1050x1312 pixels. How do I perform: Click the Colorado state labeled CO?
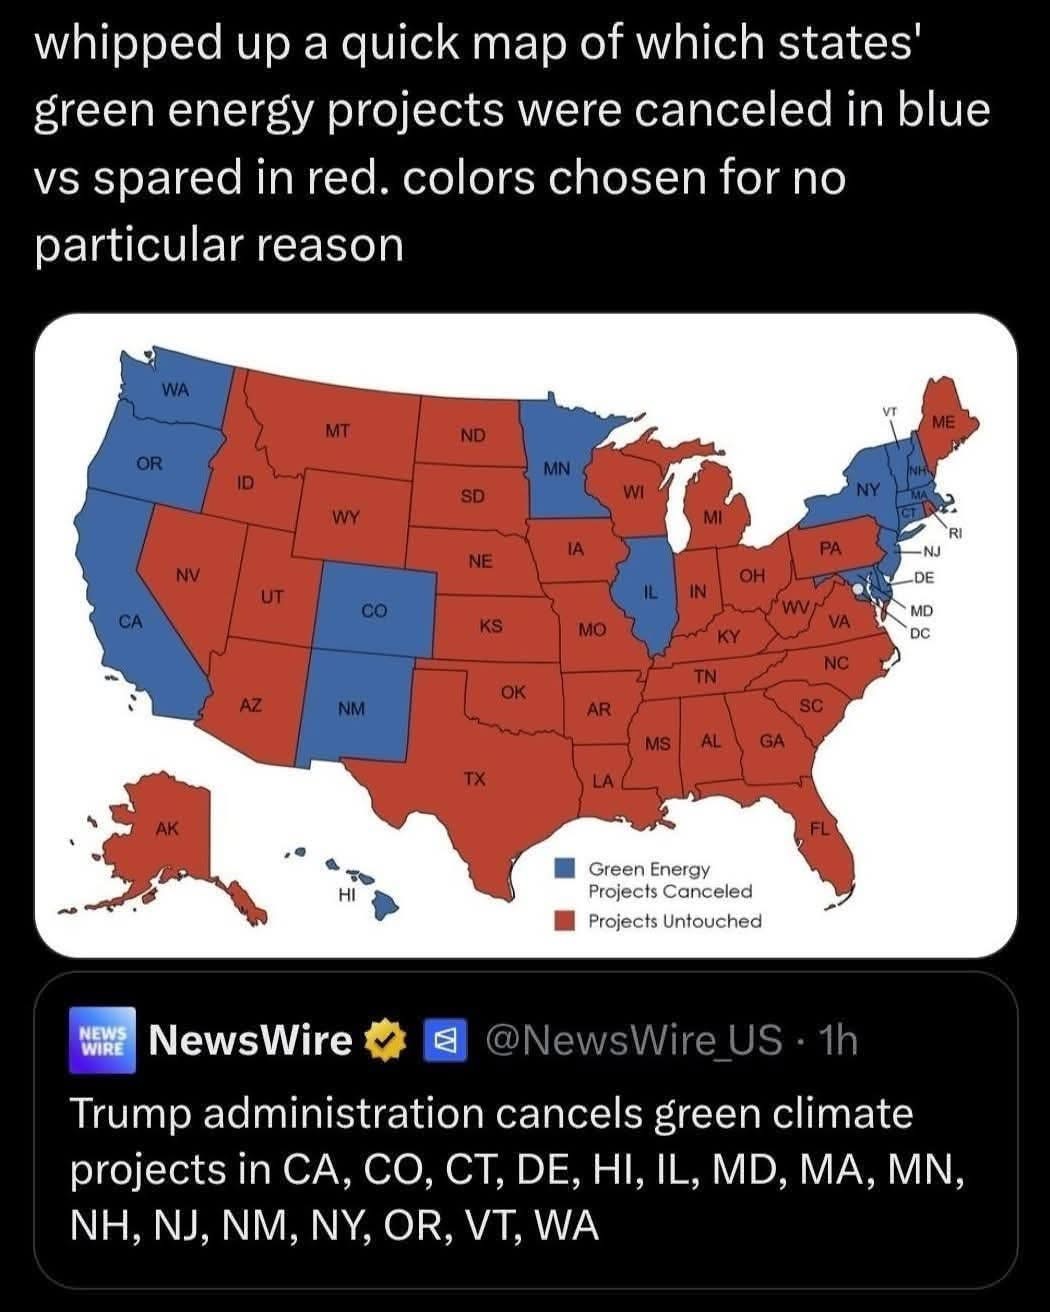375,609
